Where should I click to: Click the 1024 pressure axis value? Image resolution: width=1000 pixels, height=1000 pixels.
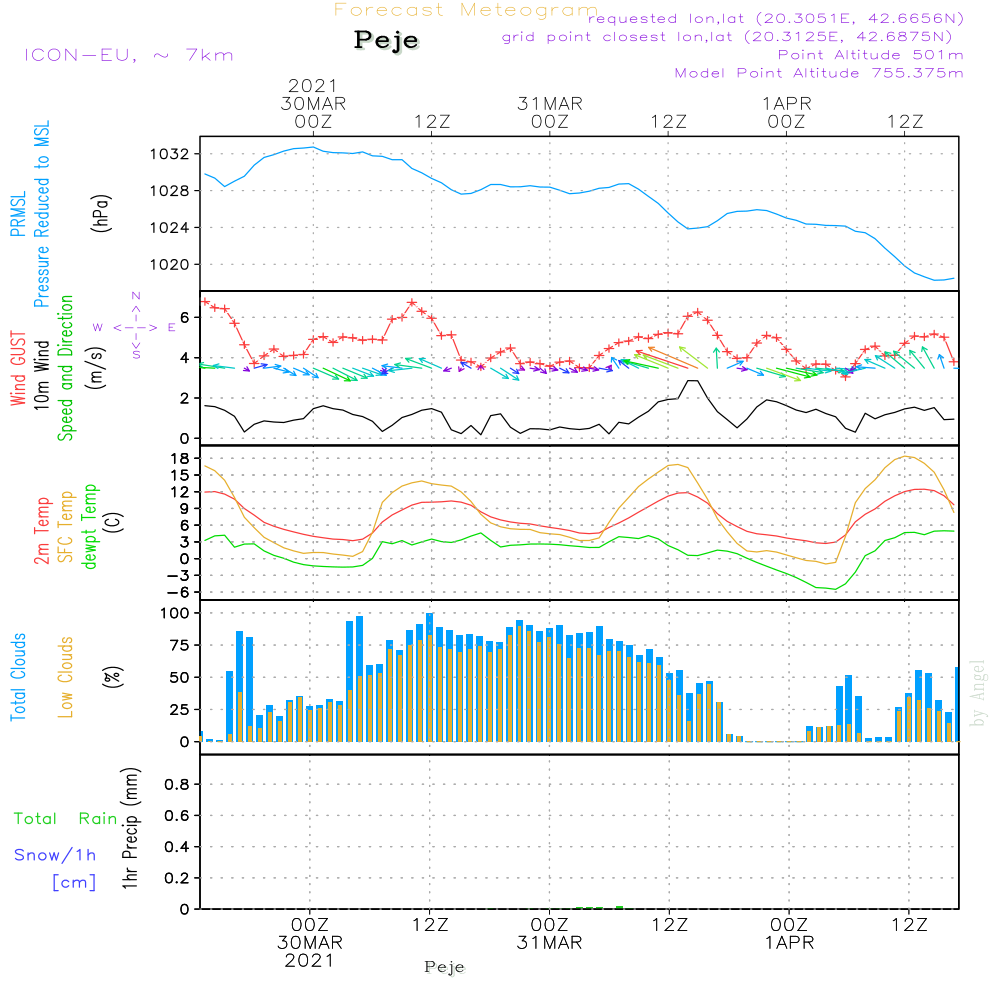(x=170, y=228)
